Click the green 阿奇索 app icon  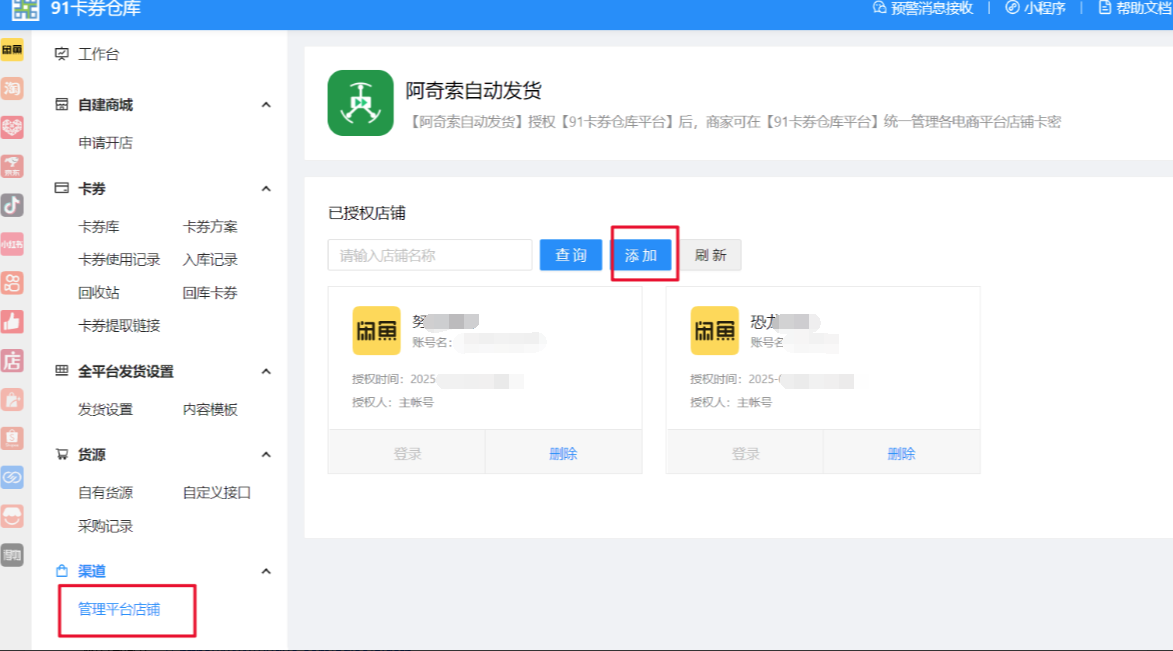point(361,103)
